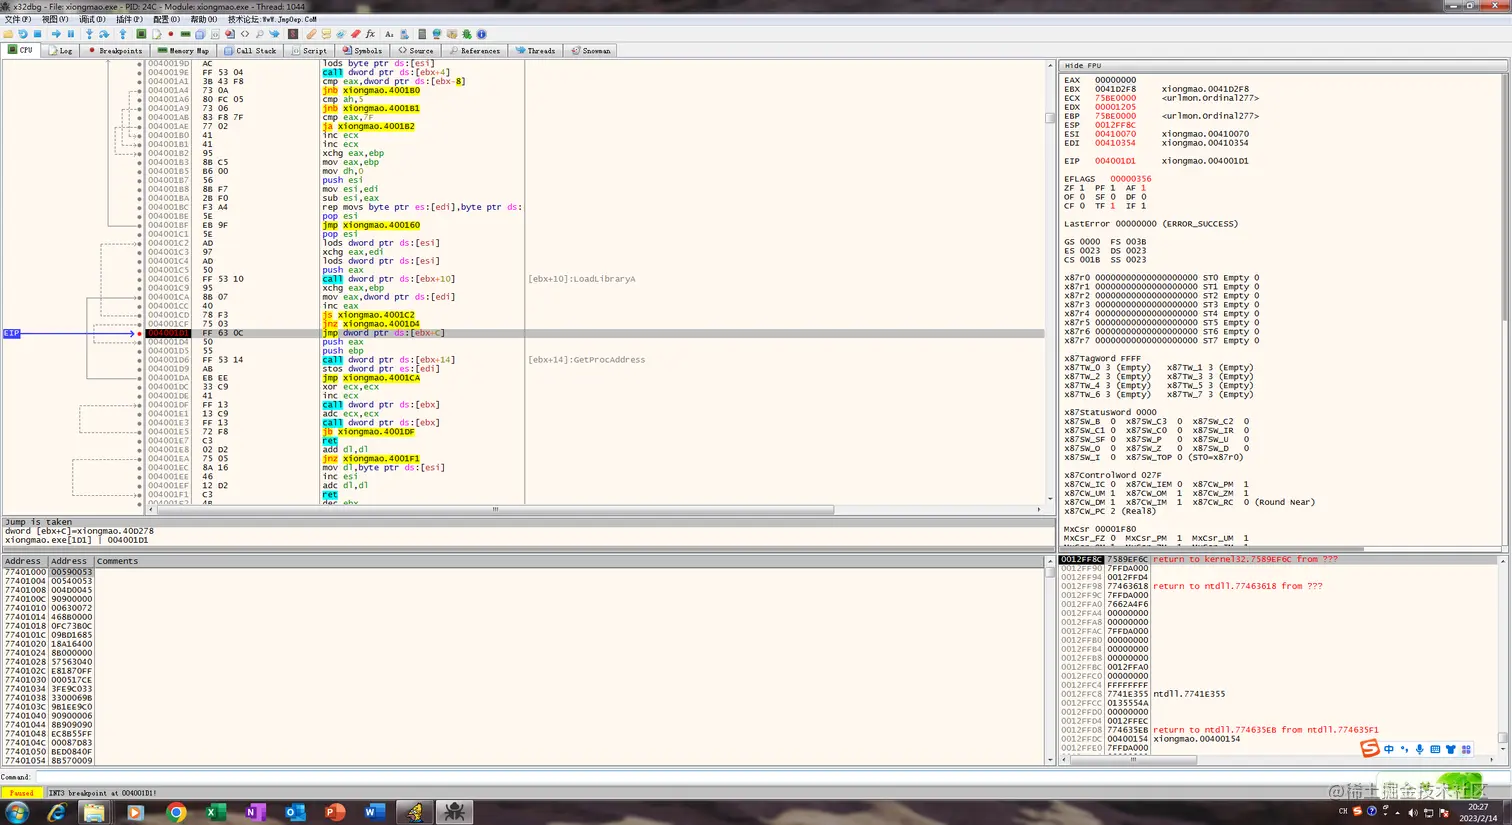Open the 调试 debug menu

pyautogui.click(x=92, y=19)
